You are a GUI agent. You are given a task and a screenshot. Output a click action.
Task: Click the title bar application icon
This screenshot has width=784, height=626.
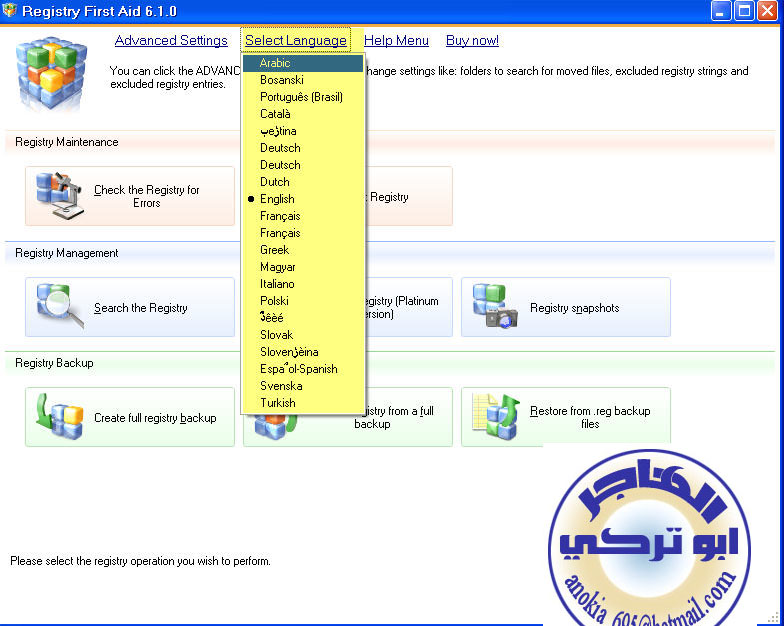pos(11,11)
